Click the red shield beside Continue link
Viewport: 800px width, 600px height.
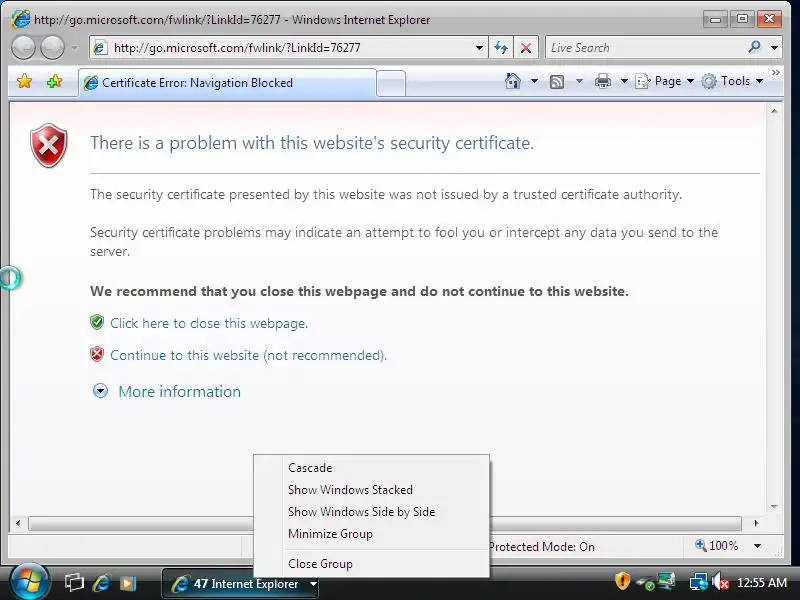point(97,354)
